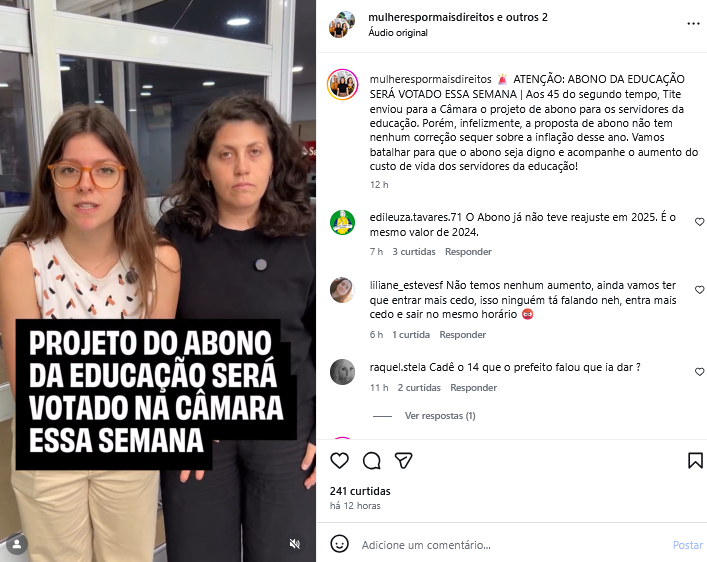Like liliane_estevesf's comment
This screenshot has width=707, height=562.
click(699, 290)
